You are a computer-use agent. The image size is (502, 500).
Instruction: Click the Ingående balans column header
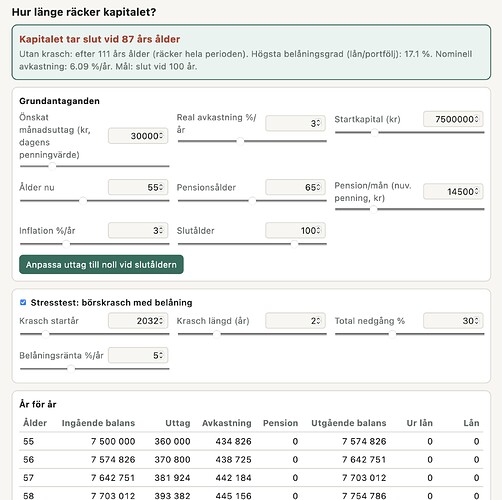point(98,423)
